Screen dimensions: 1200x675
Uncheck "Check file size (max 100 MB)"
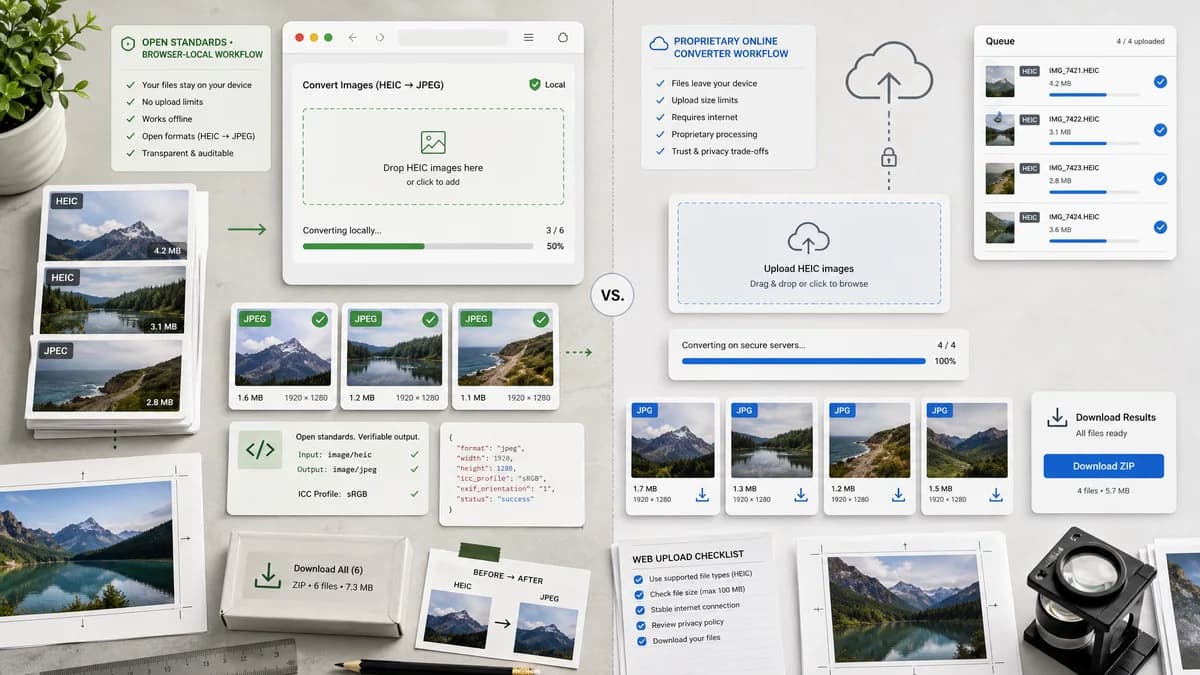pyautogui.click(x=639, y=595)
